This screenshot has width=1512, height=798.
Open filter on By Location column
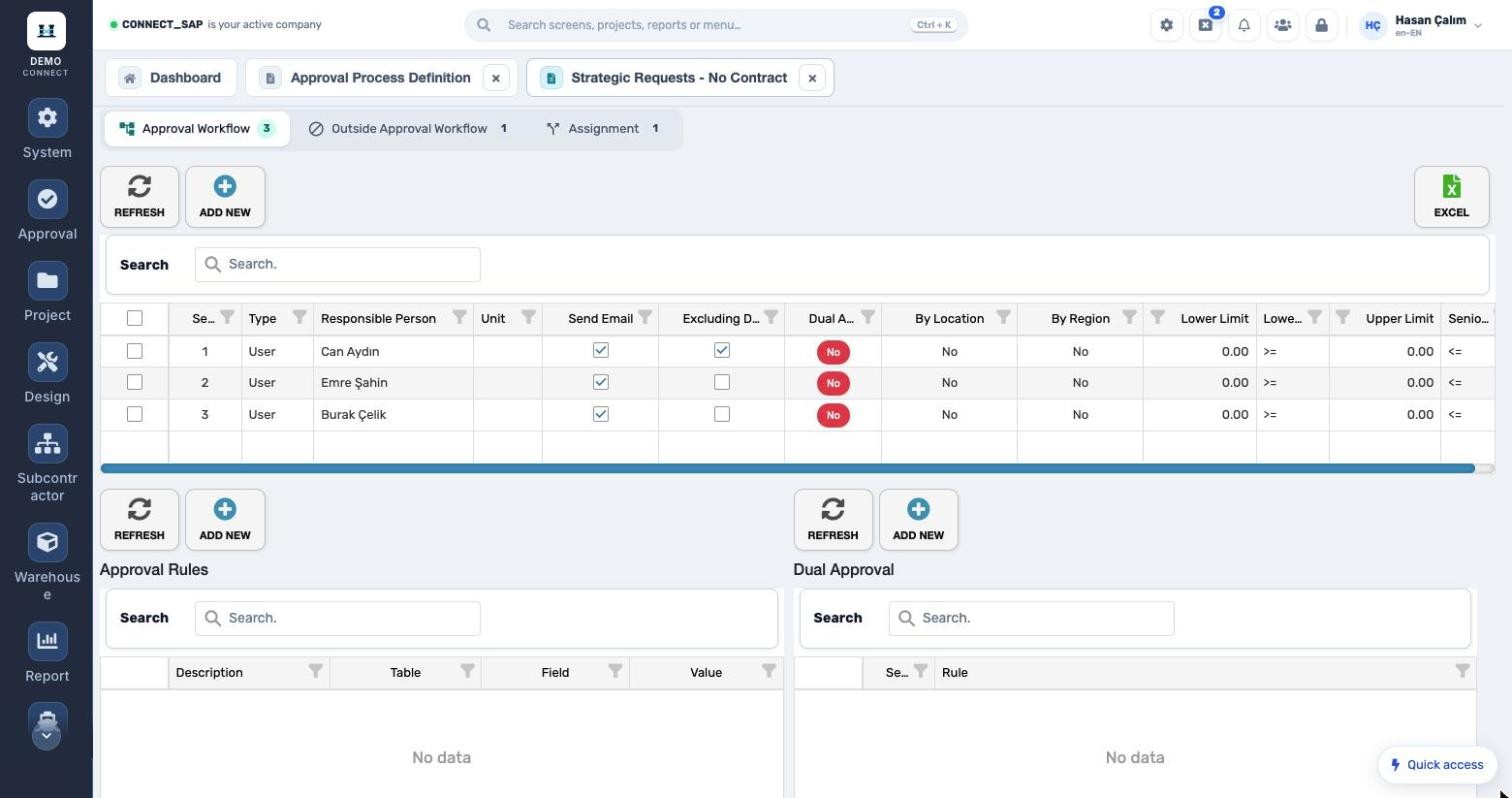pos(1003,317)
